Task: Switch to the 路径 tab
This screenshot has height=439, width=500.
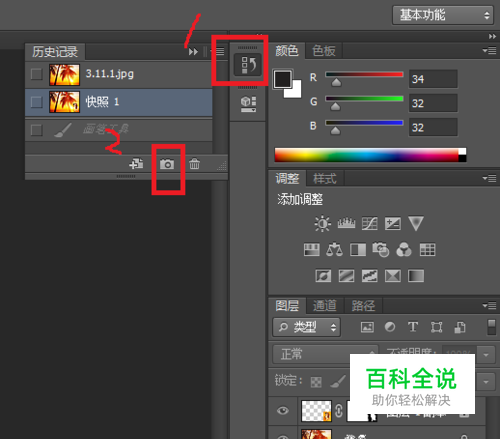Action: [x=363, y=305]
